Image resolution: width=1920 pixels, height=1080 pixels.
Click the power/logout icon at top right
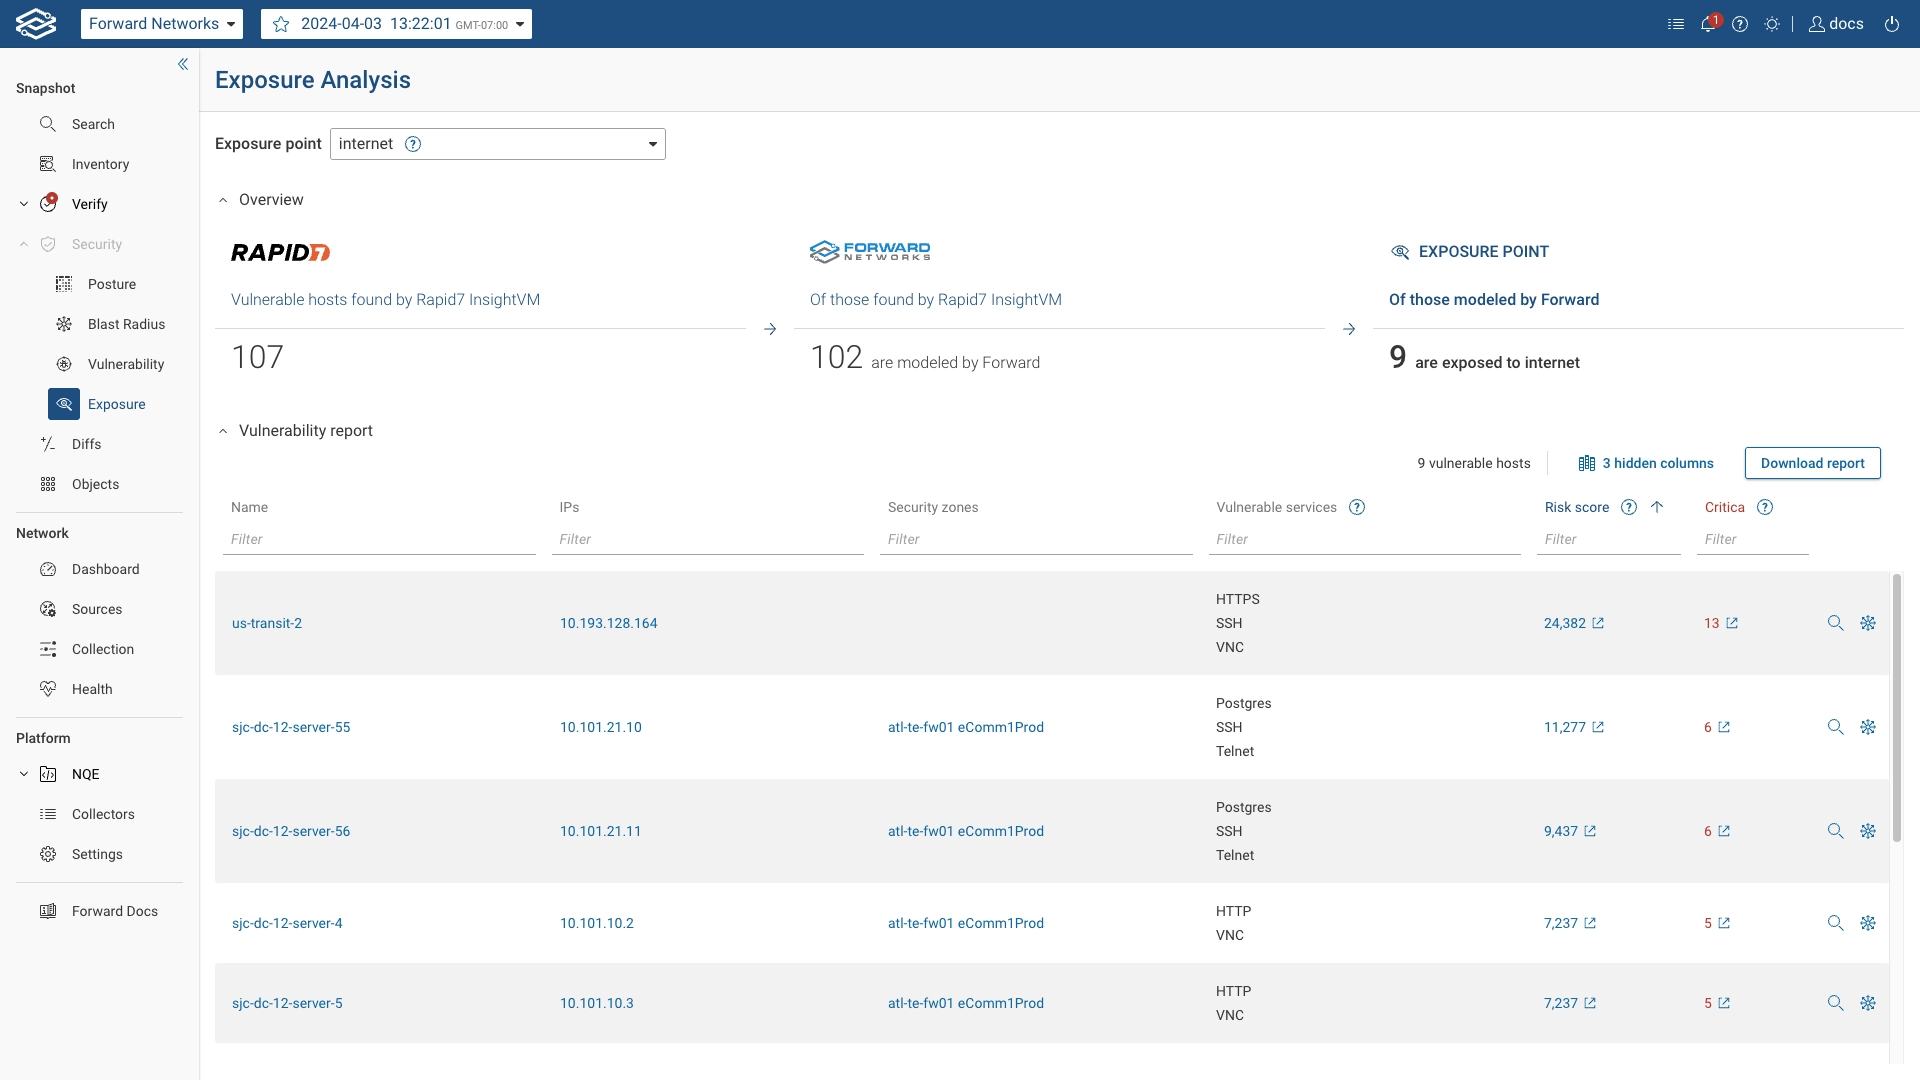[x=1891, y=24]
